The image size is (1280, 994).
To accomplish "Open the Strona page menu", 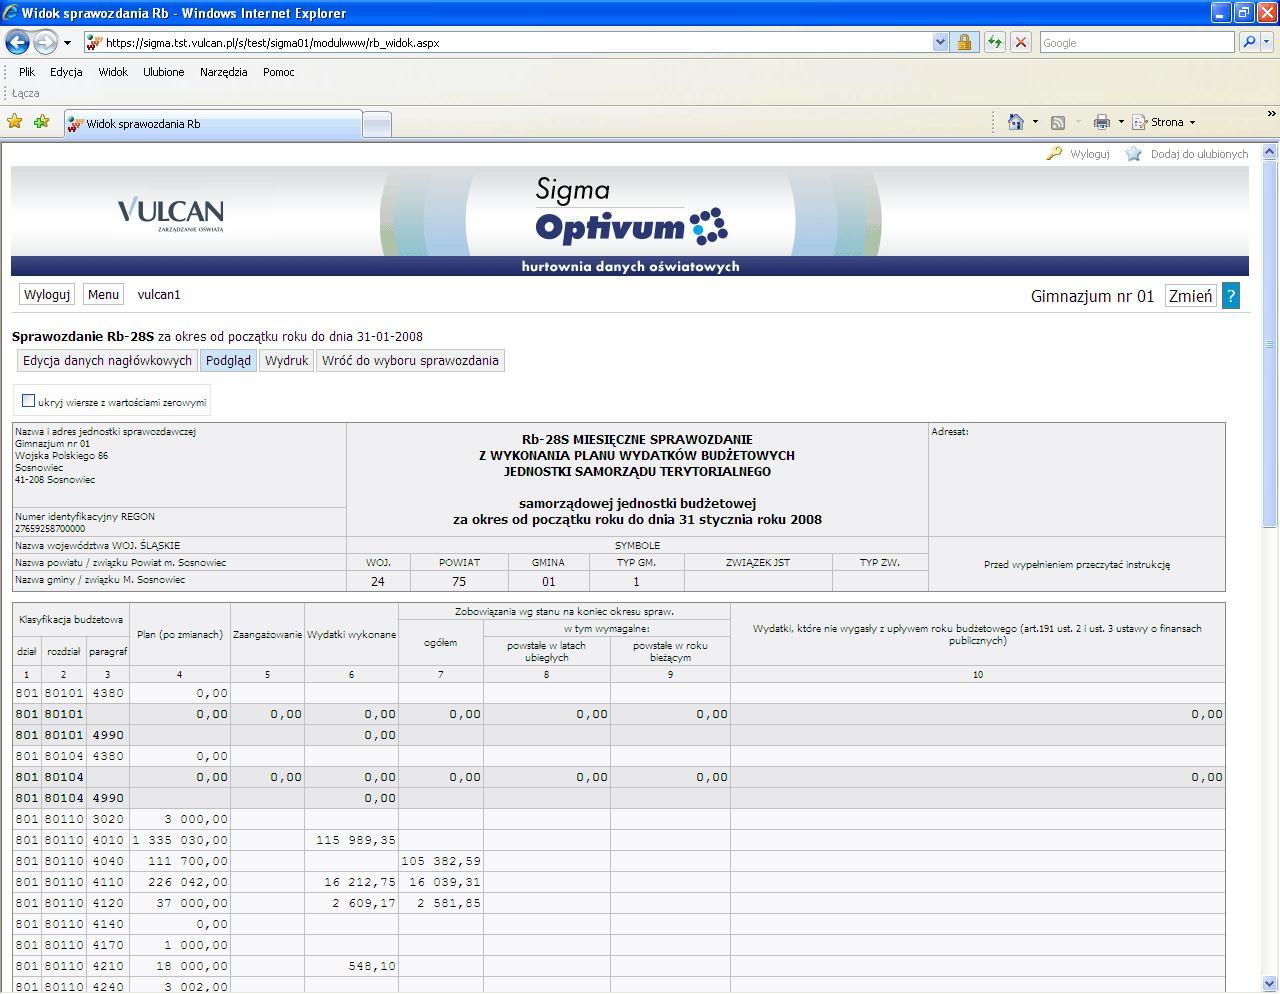I will click(x=1164, y=122).
